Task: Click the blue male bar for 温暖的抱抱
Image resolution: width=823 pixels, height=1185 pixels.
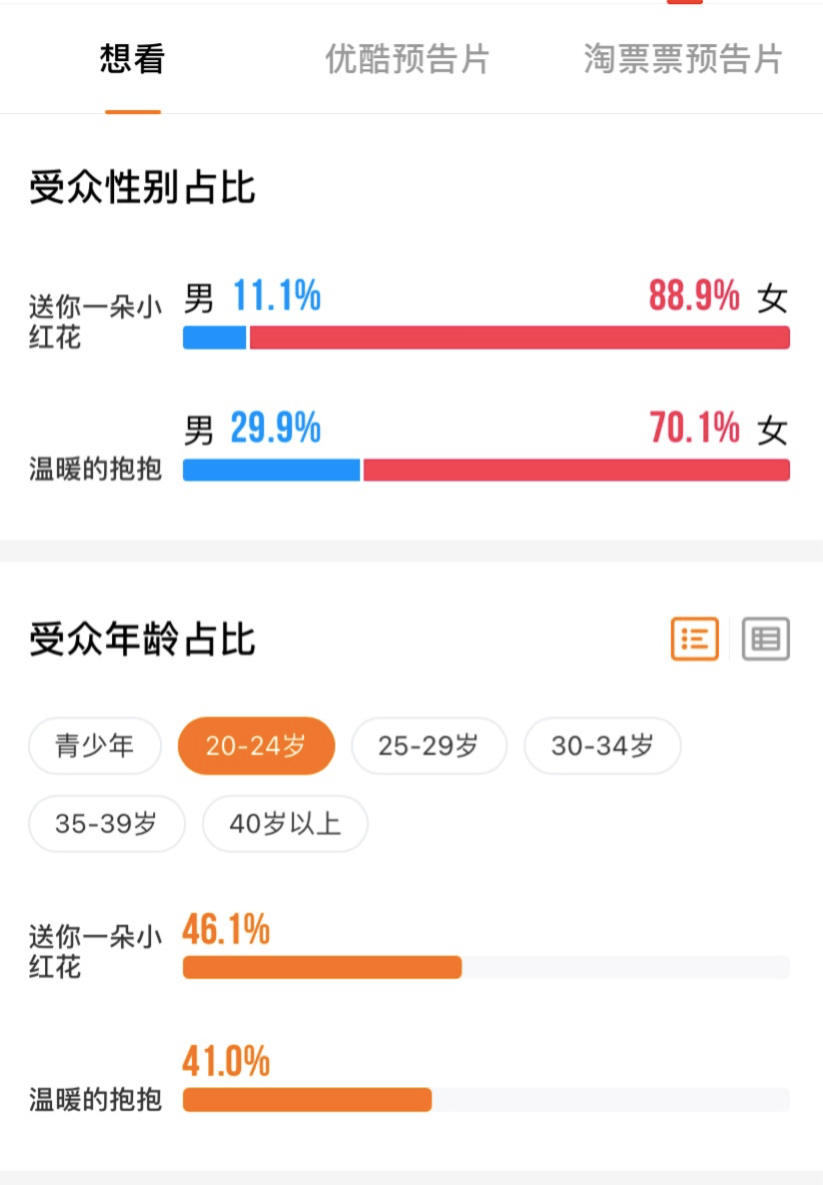Action: (x=271, y=470)
